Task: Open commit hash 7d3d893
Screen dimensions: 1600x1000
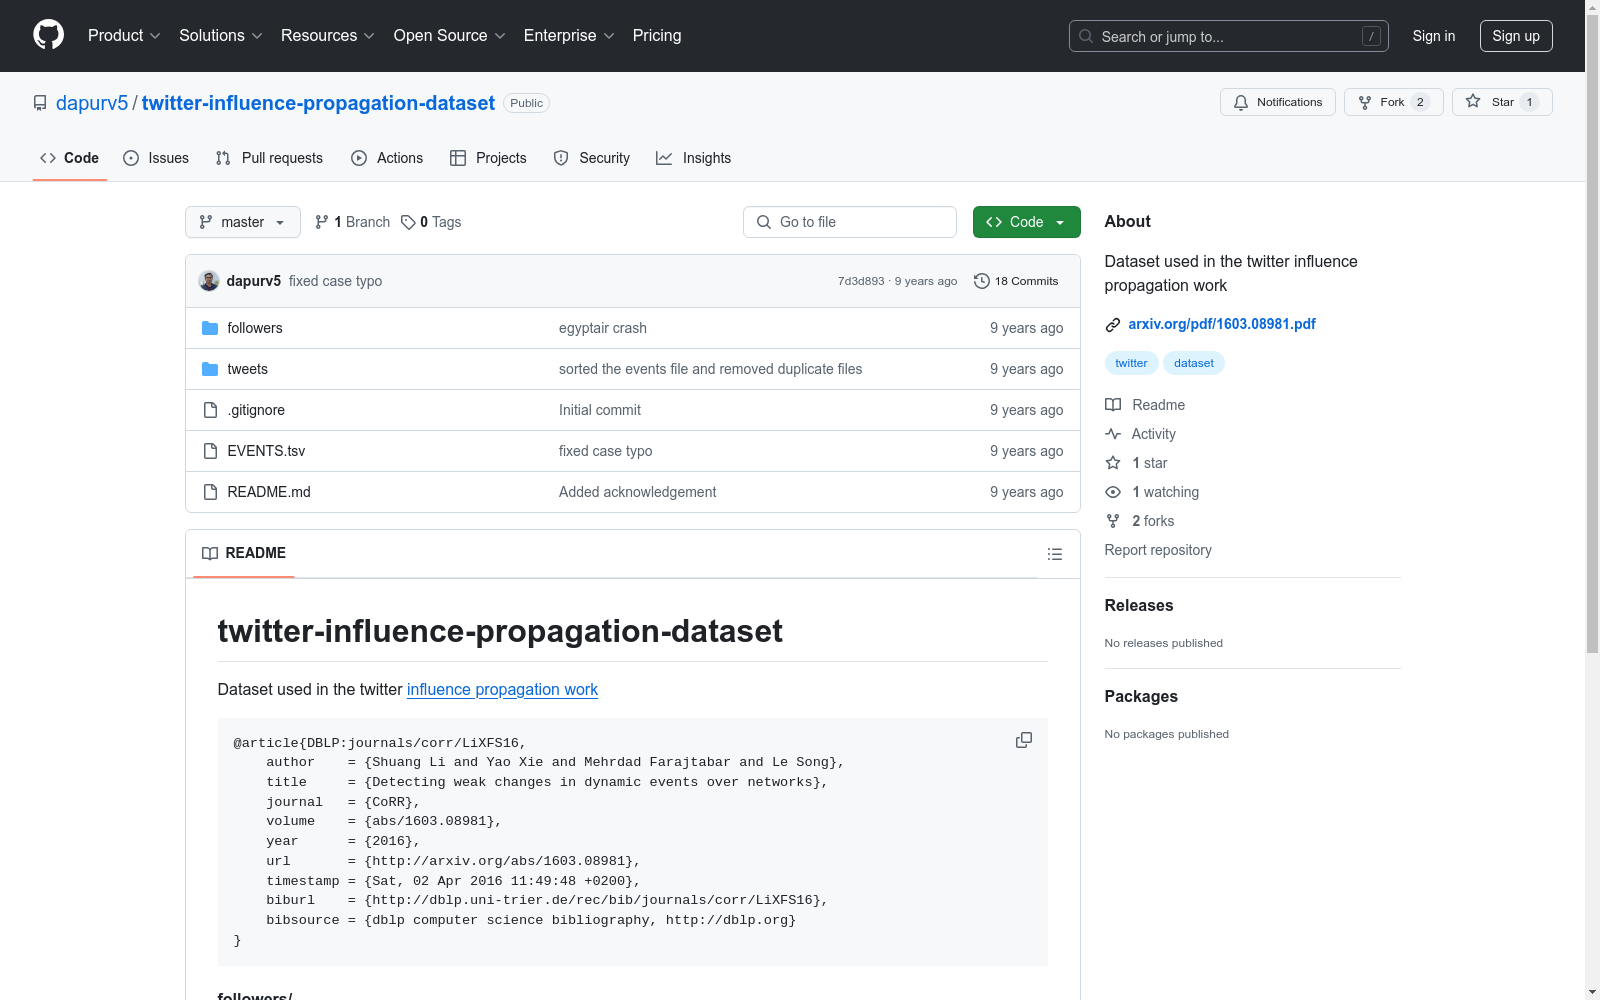Action: 861,281
